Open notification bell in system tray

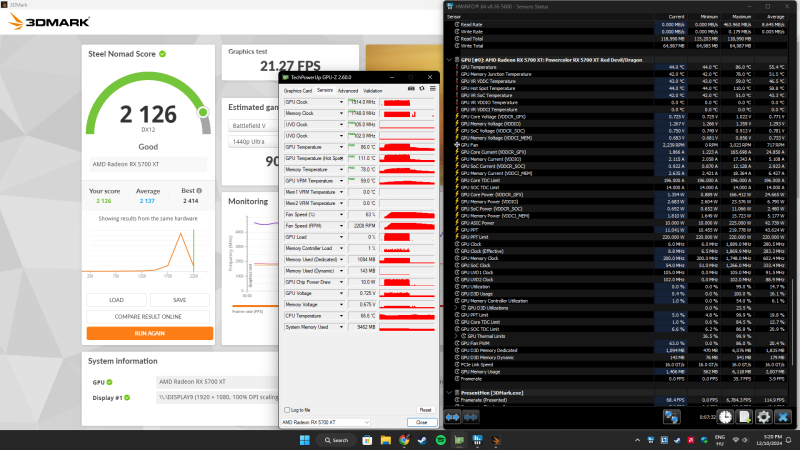789,440
